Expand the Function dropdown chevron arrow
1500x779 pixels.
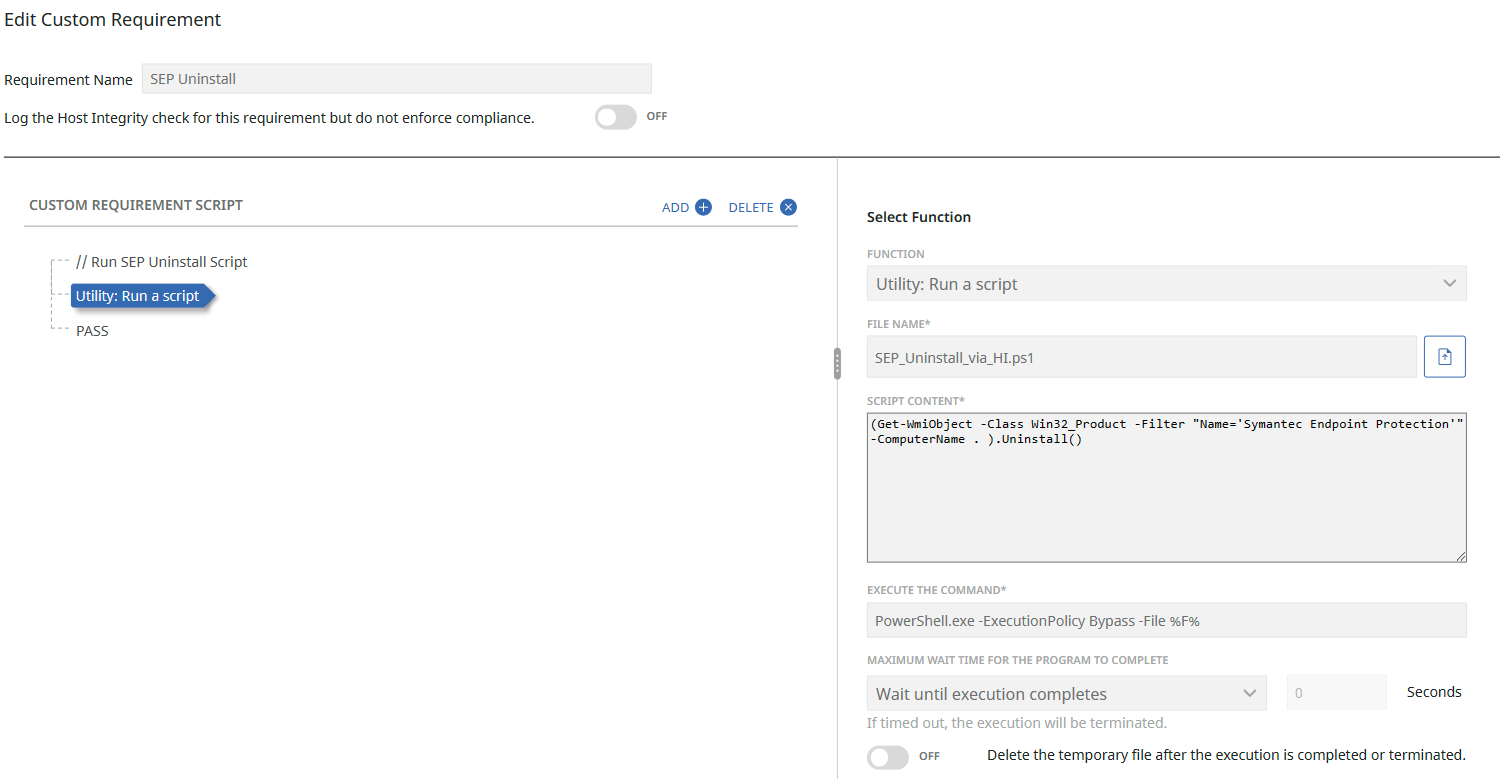tap(1449, 284)
